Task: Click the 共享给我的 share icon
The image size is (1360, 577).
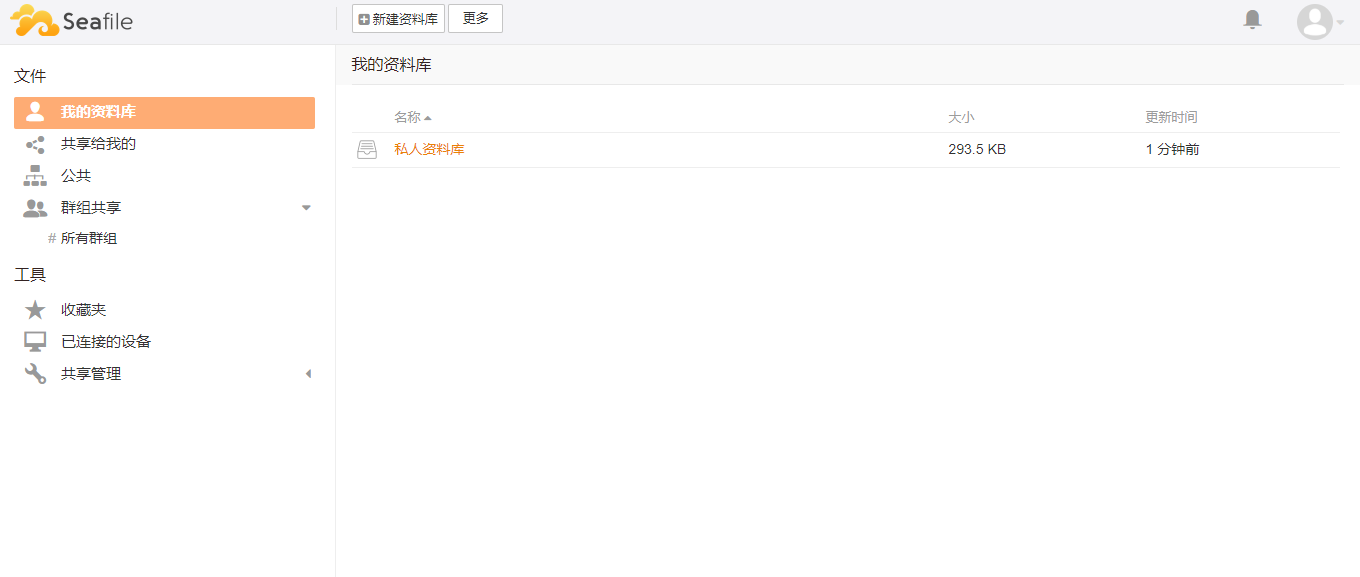Action: click(x=35, y=144)
